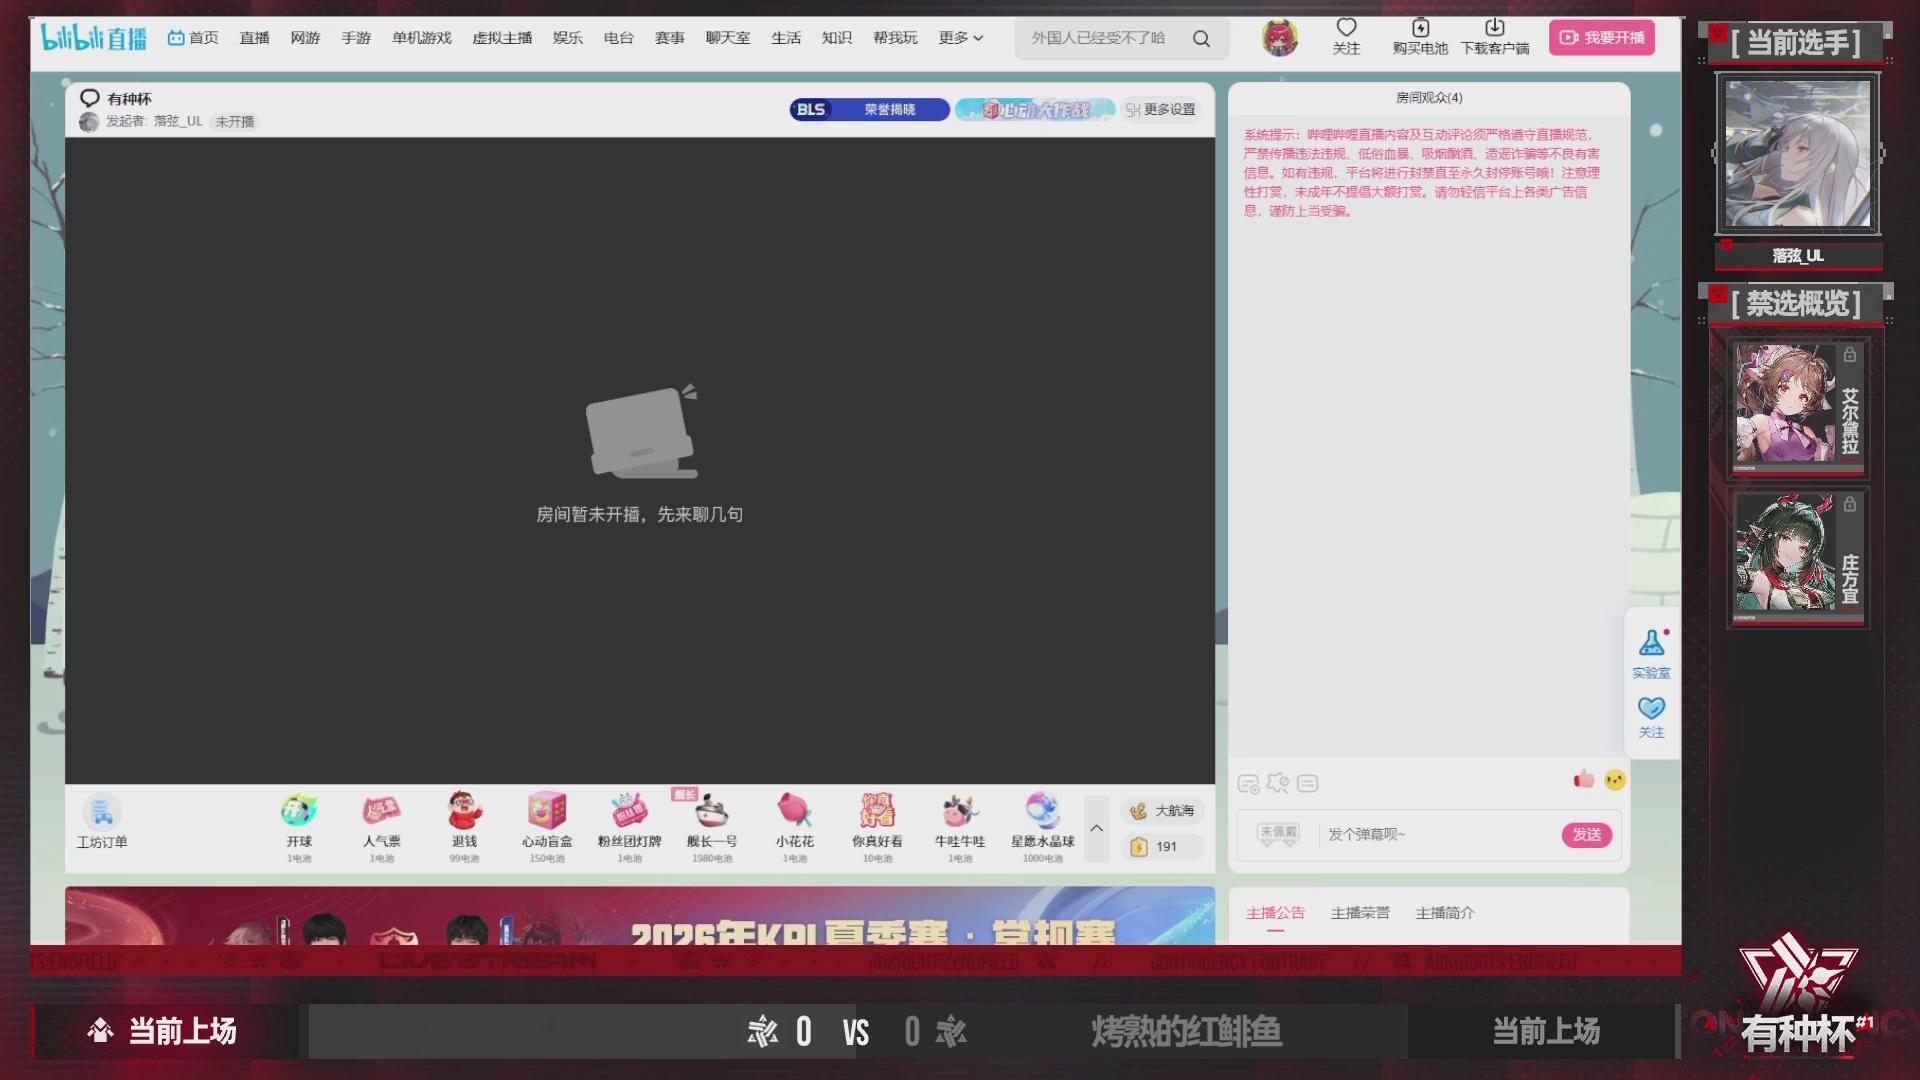The image size is (1920, 1080).
Task: Click the 我要开播 button
Action: pyautogui.click(x=1601, y=38)
